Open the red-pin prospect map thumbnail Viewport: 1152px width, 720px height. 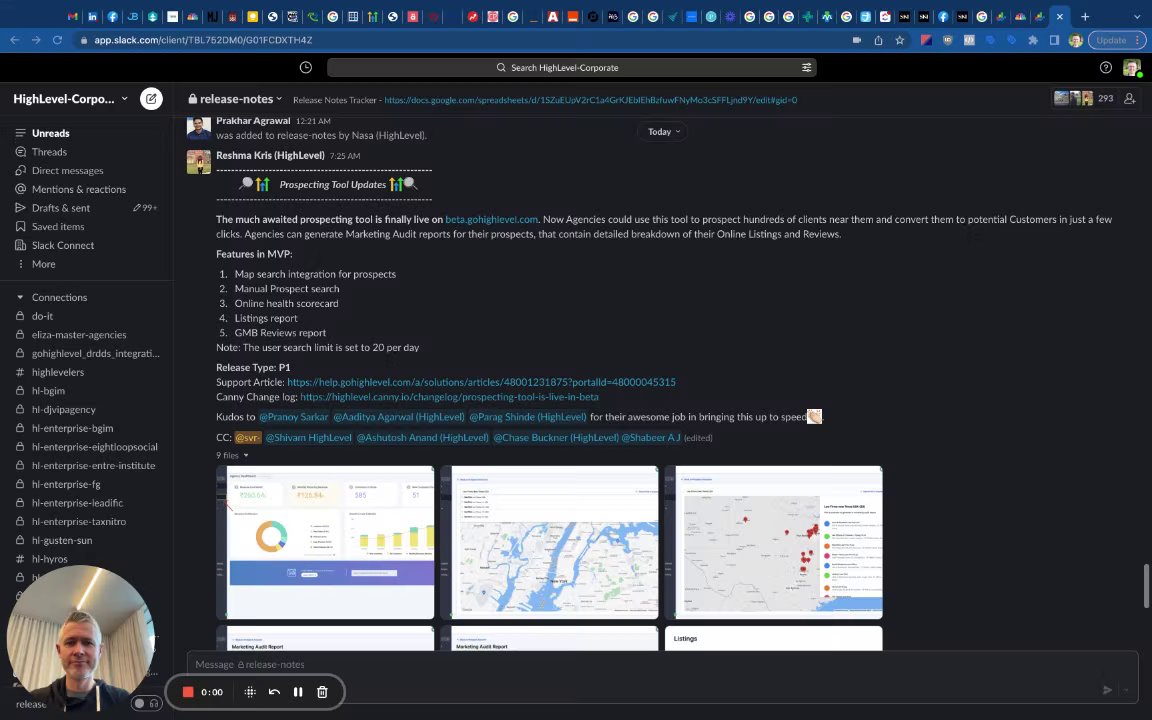coord(774,542)
